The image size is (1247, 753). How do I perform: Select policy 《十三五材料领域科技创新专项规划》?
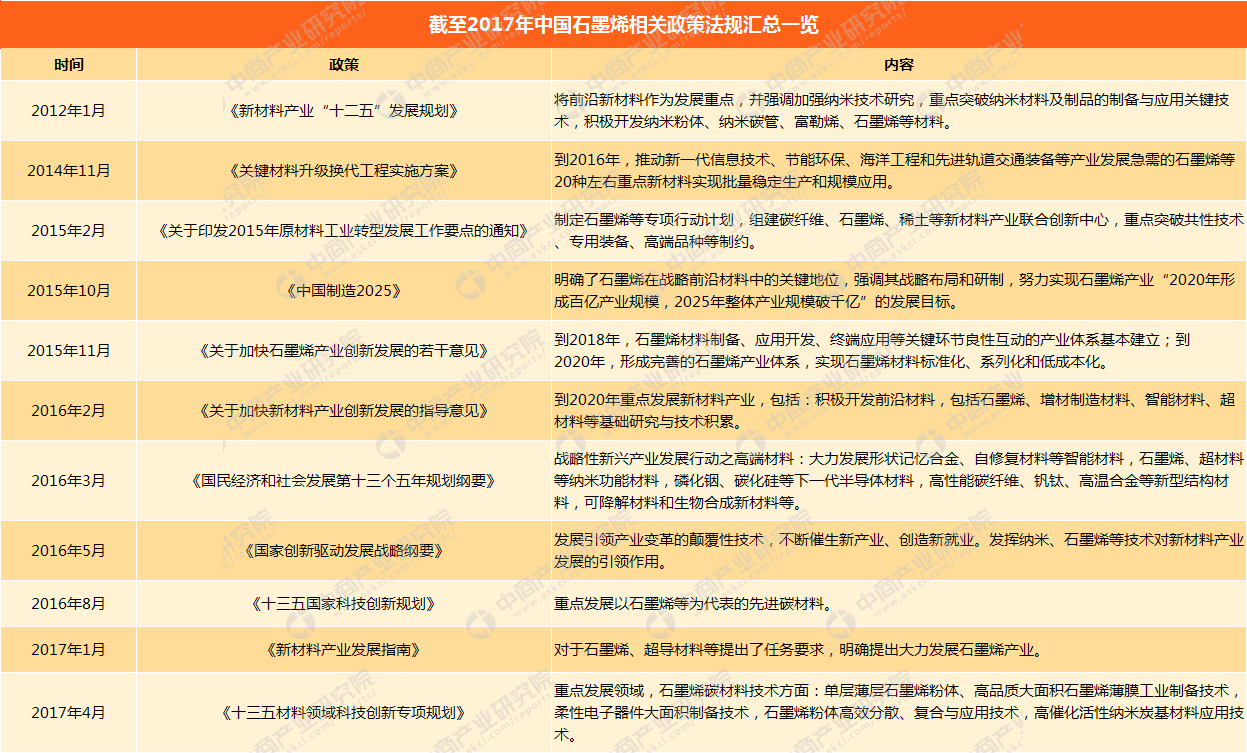click(343, 713)
